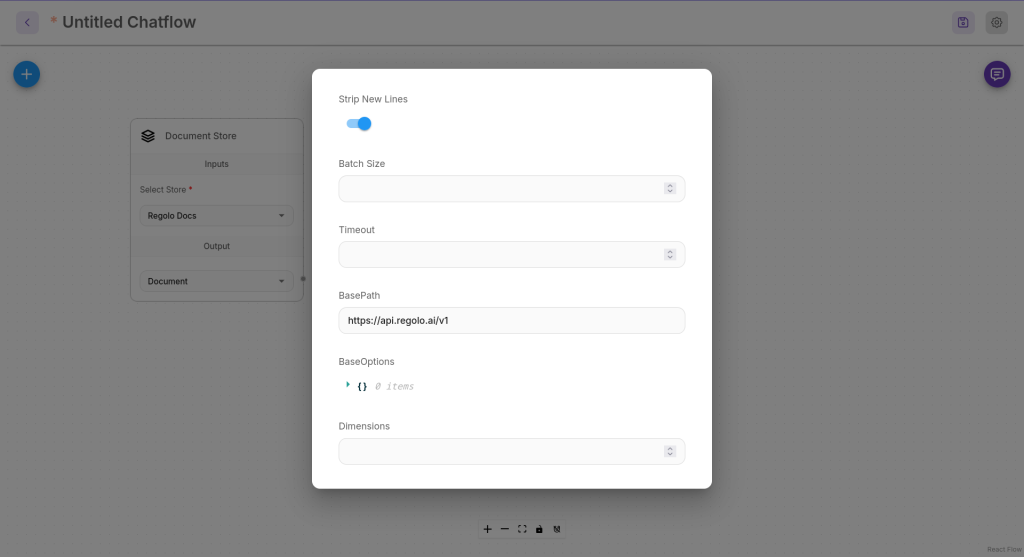
Task: Toggle the canvas lock icon
Action: click(x=539, y=529)
